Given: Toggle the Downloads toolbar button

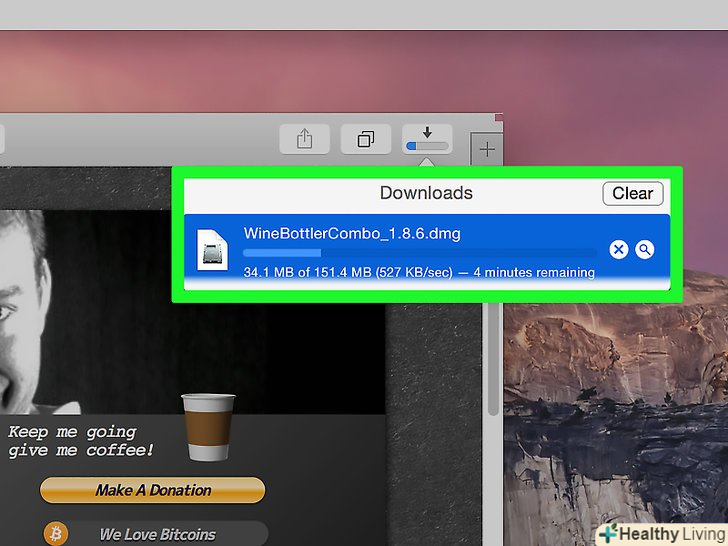Looking at the screenshot, I should pyautogui.click(x=427, y=139).
